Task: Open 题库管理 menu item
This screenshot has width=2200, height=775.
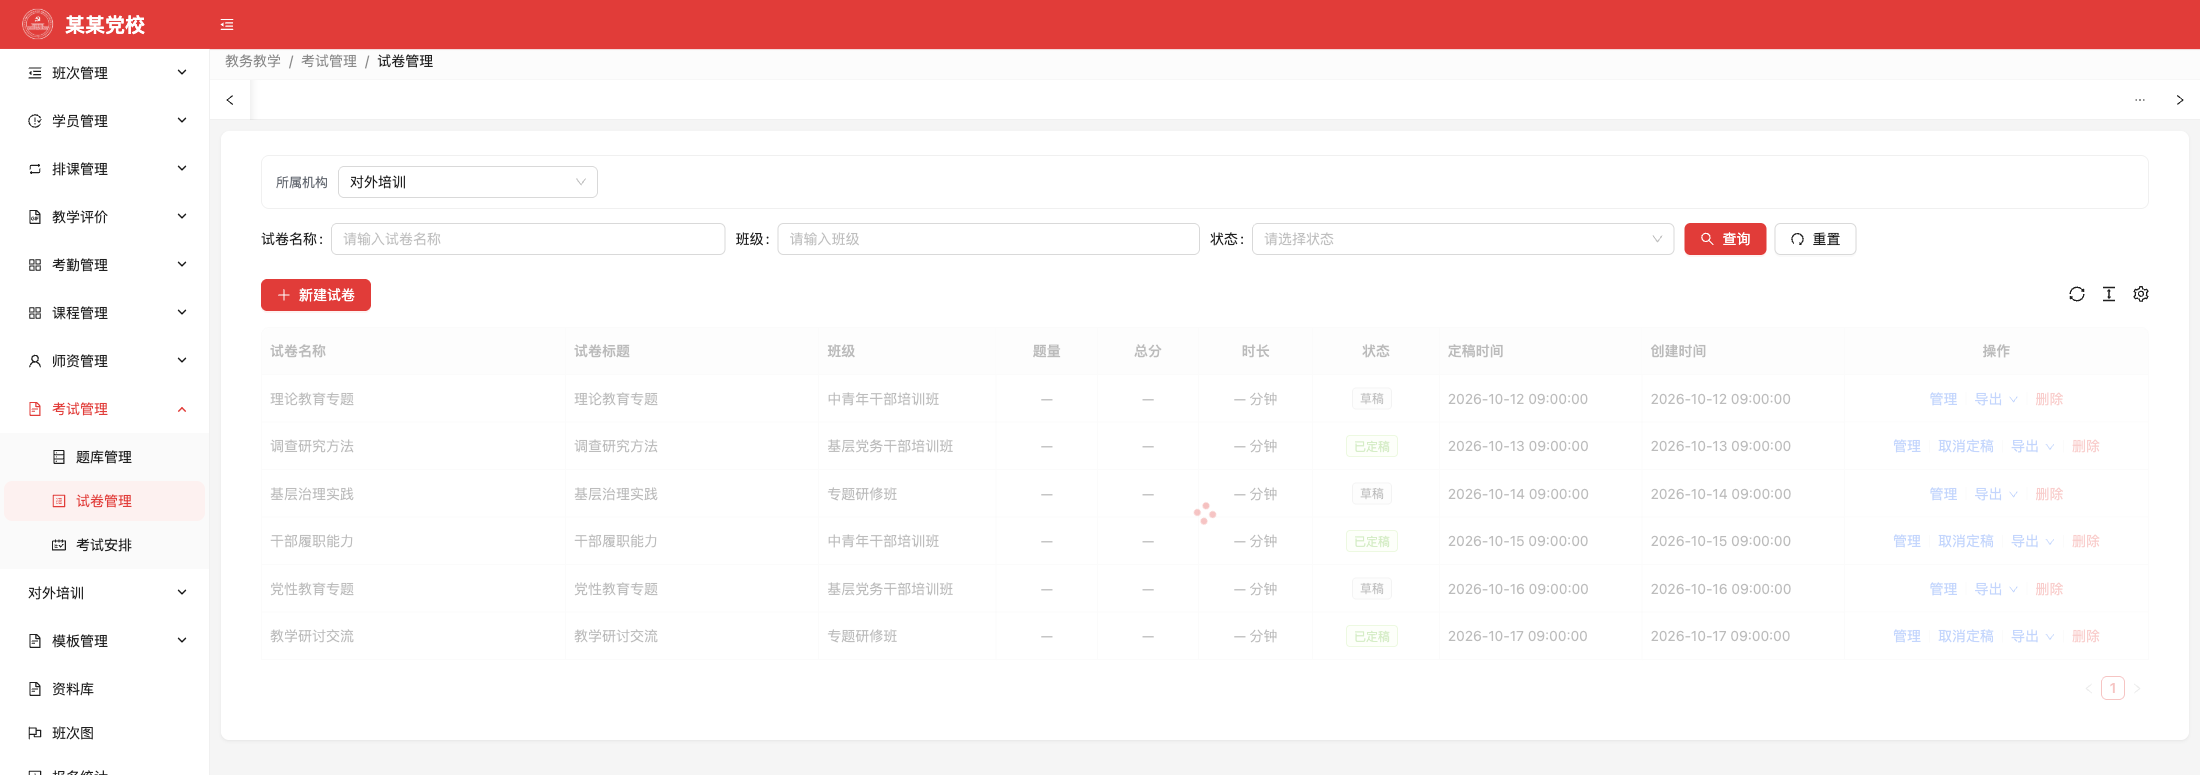Action: click(105, 457)
